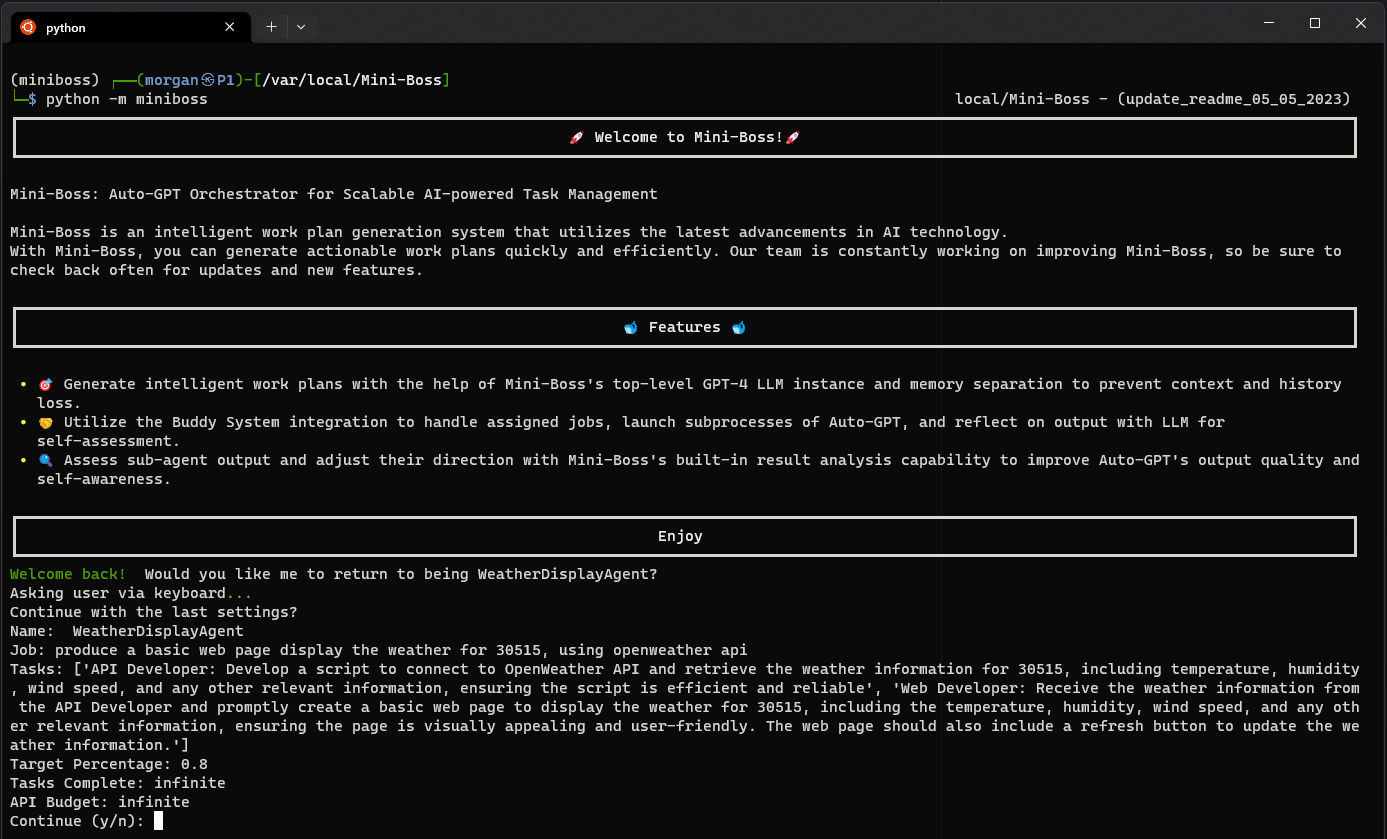Screen dimensions: 1387x839
Task: Minimize the terminal window
Action: coord(1268,23)
